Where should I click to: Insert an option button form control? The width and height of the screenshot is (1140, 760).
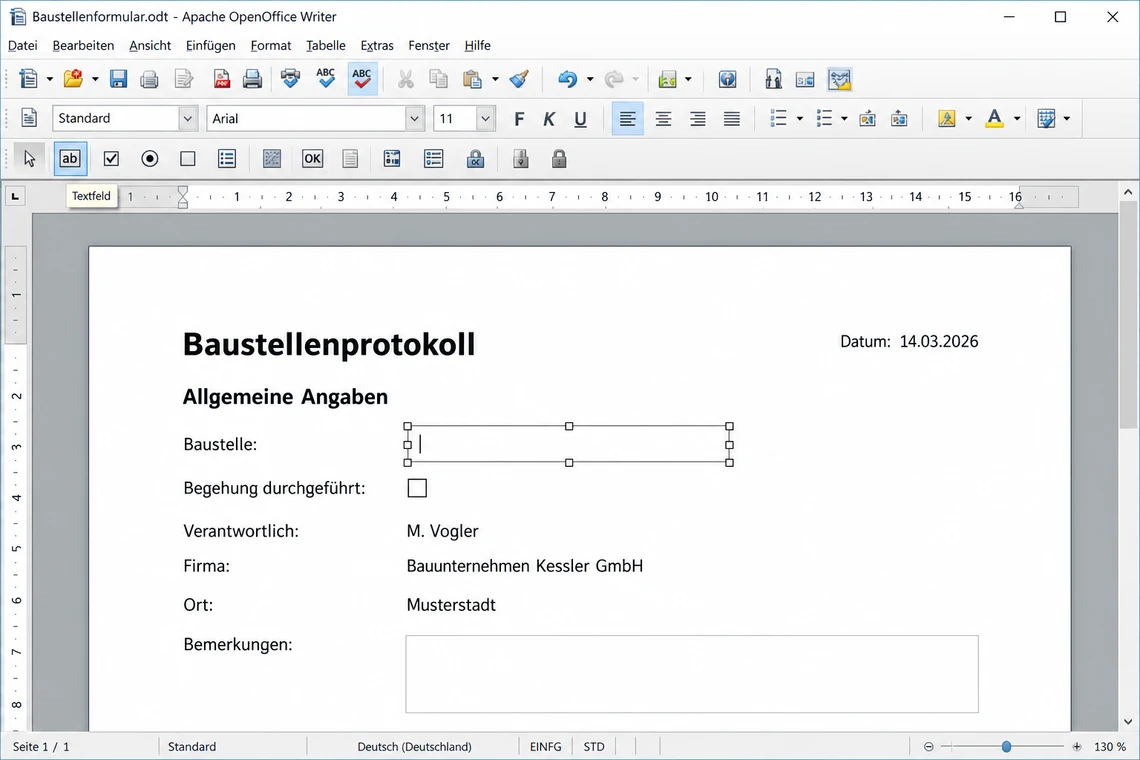pos(150,159)
